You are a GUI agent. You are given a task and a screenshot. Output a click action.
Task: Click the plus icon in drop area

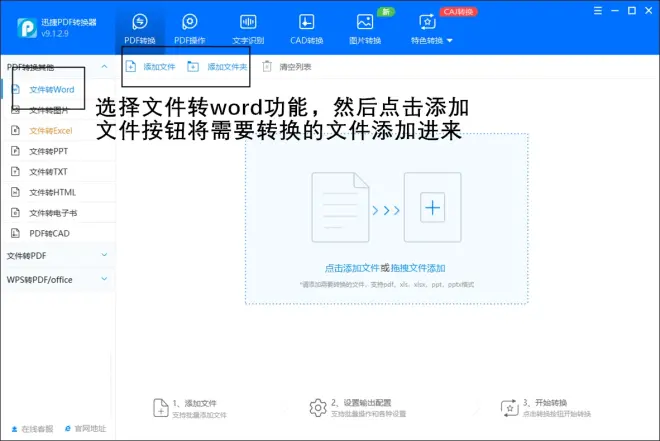pos(433,207)
